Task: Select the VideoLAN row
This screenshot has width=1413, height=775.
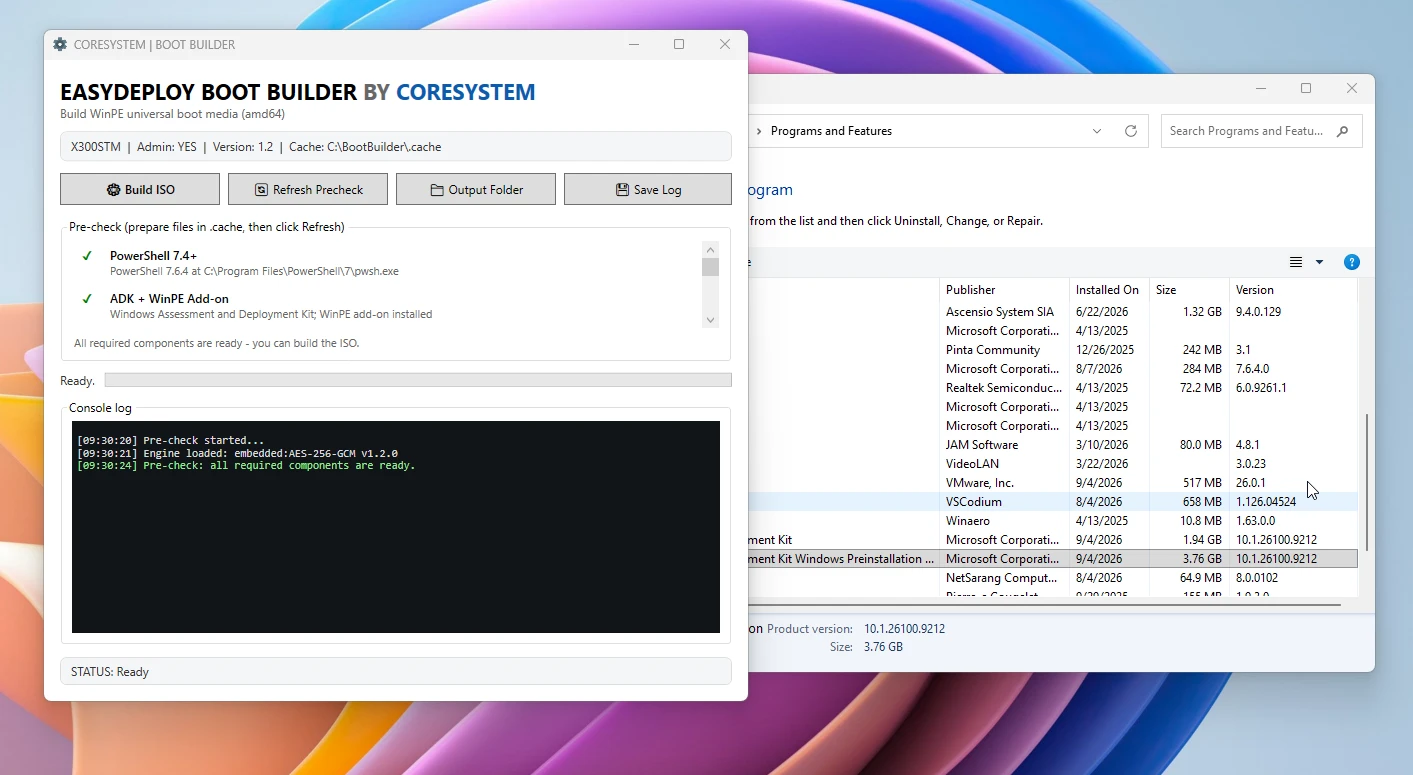Action: point(1053,464)
